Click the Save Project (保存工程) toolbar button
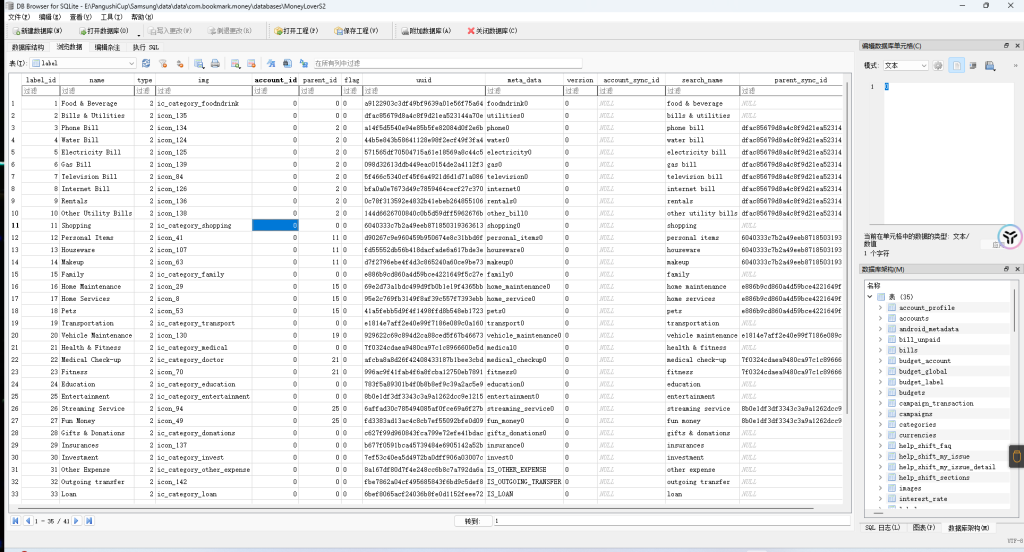Image resolution: width=1024 pixels, height=552 pixels. click(x=356, y=31)
